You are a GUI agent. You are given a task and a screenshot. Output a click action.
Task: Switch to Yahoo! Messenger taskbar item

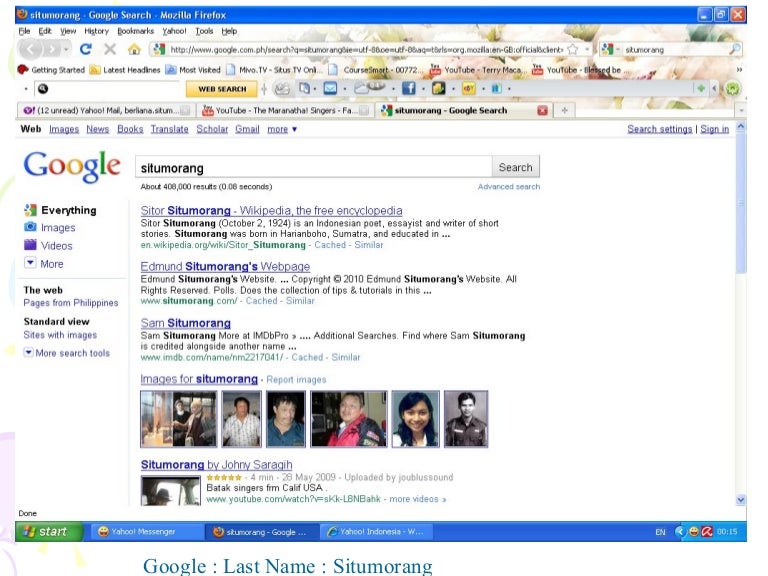coord(145,531)
